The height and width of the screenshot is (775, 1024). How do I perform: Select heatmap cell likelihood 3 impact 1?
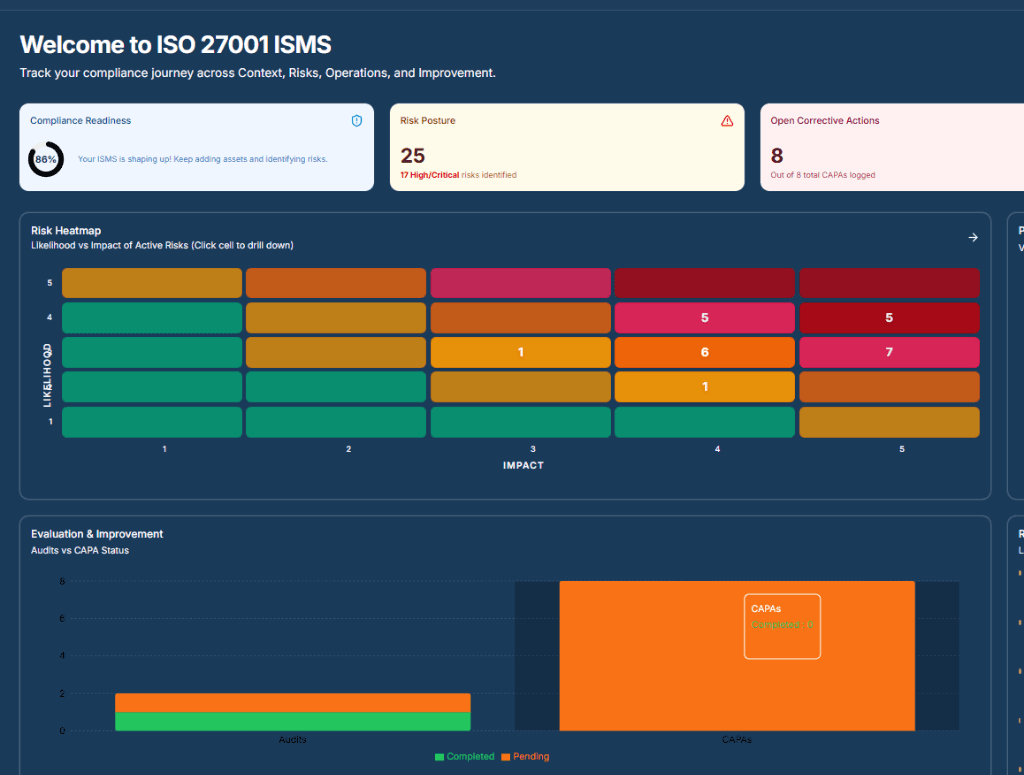pyautogui.click(x=152, y=353)
